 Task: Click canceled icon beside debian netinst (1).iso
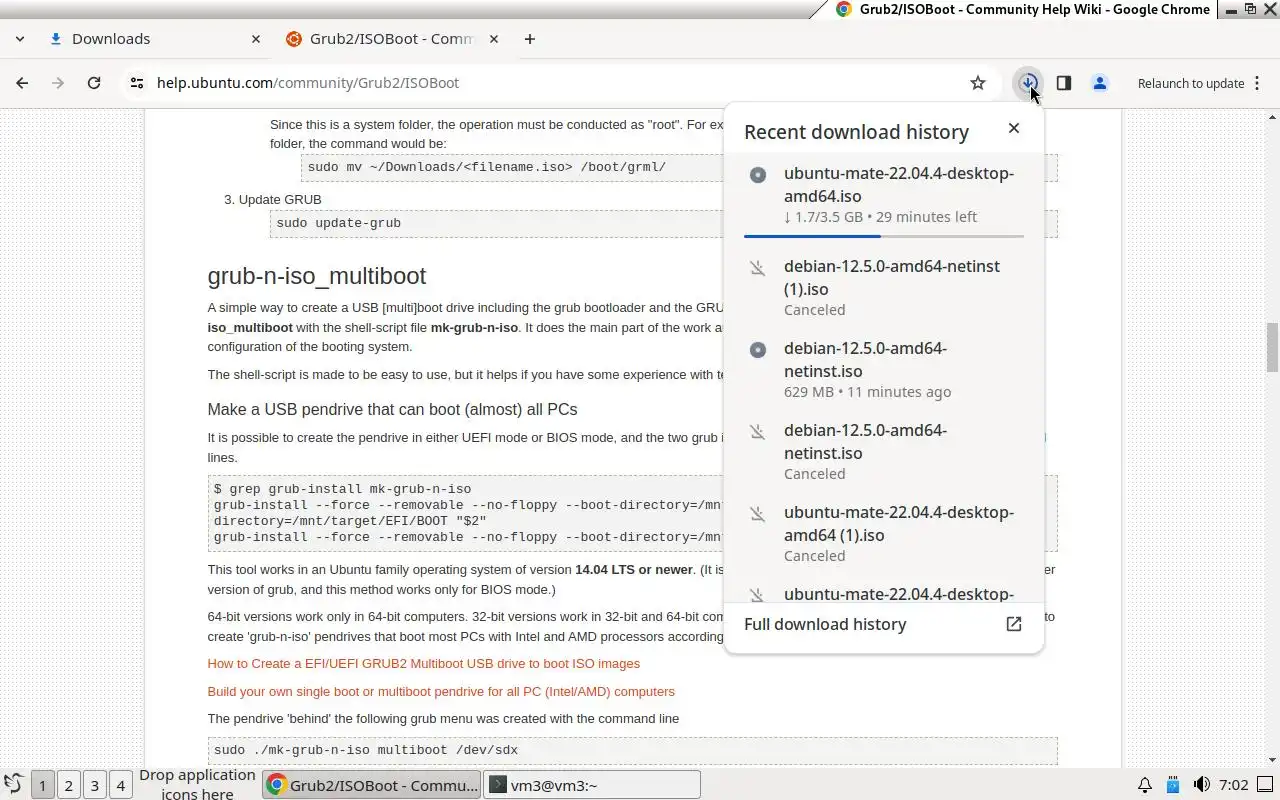point(758,268)
